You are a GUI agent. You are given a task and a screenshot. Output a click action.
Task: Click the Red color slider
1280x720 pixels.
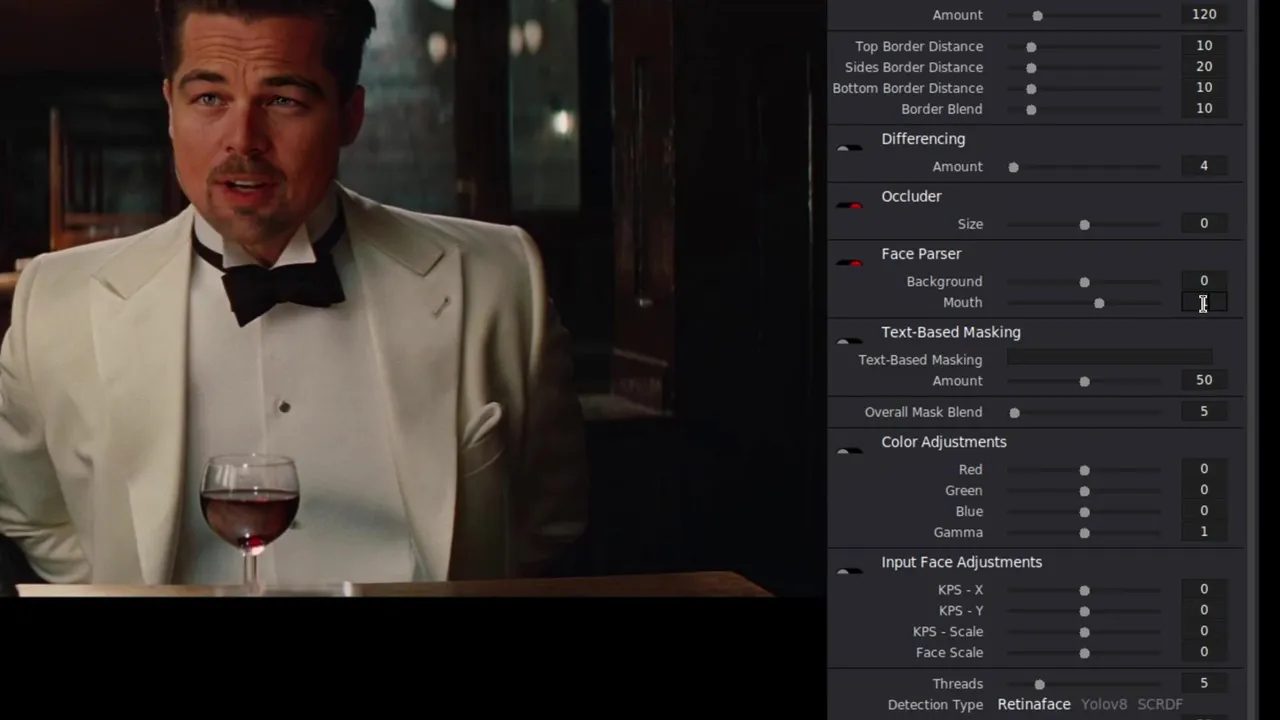pos(1084,470)
